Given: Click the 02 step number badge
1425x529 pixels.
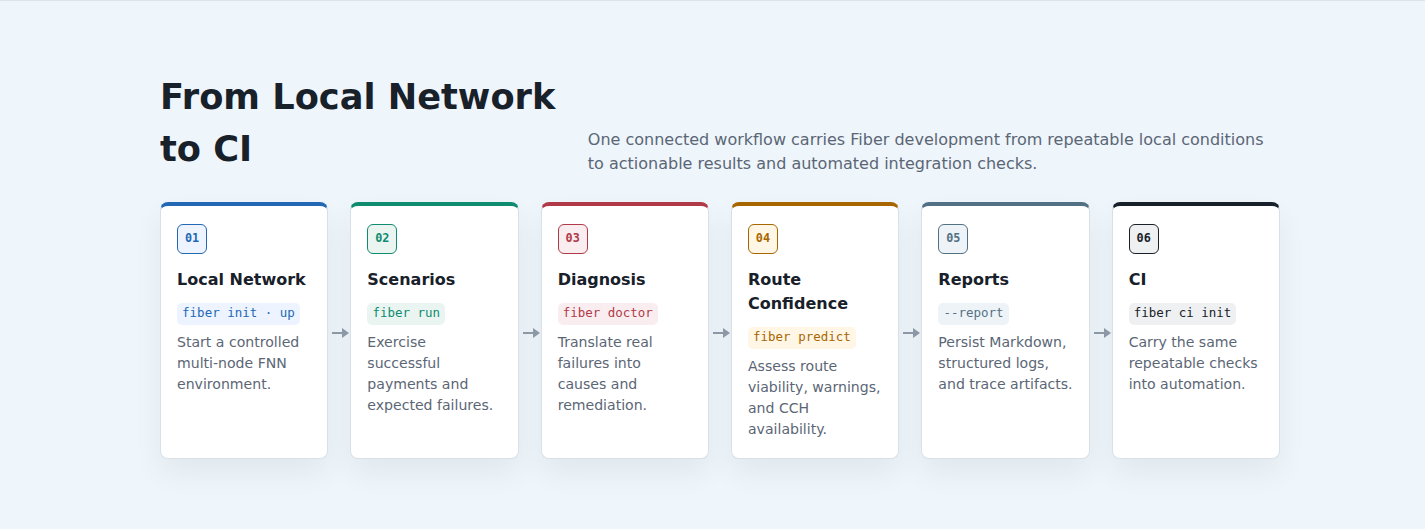Looking at the screenshot, I should coord(382,239).
